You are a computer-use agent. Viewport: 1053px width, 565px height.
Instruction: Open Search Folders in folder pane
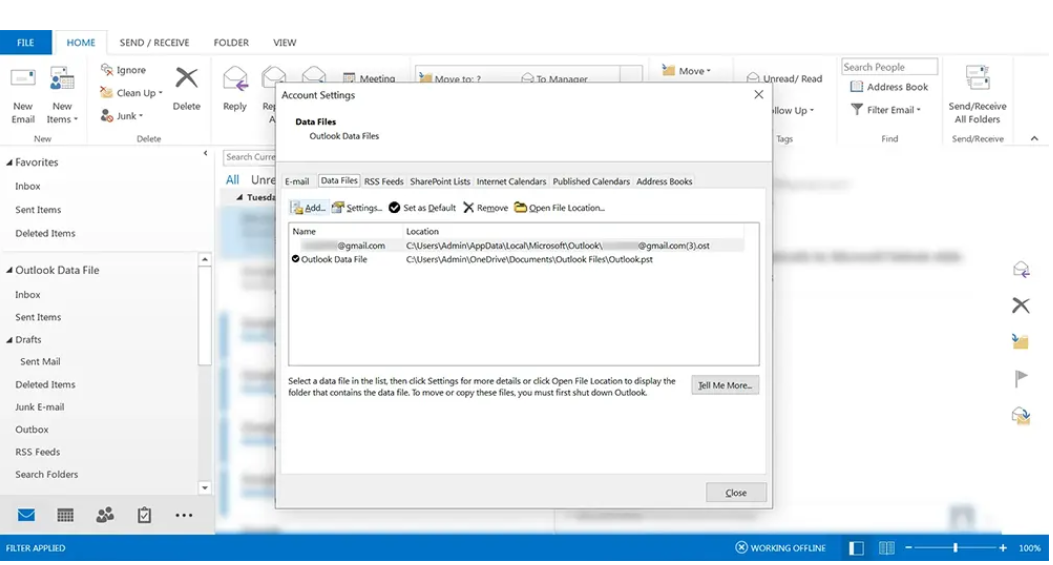(x=46, y=474)
